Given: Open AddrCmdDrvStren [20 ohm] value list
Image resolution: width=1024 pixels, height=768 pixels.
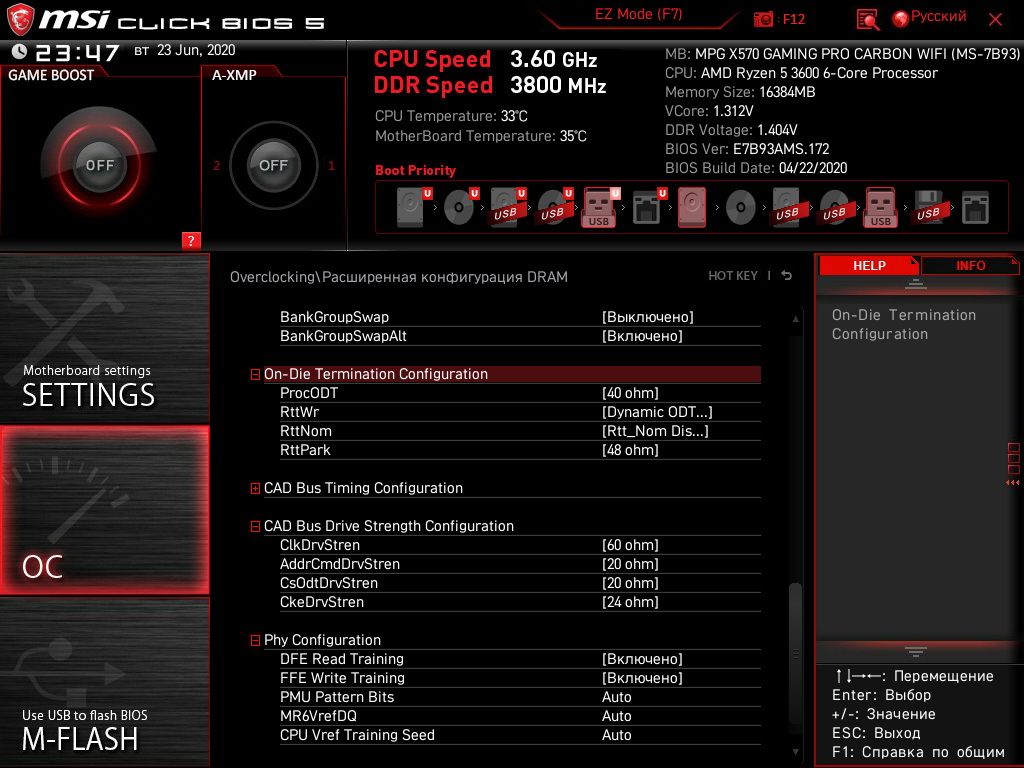Looking at the screenshot, I should (x=630, y=564).
